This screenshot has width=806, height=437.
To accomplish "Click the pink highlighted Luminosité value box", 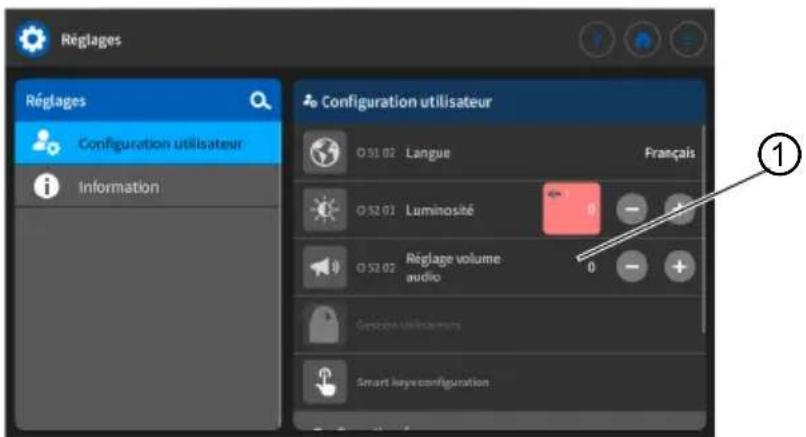I will [572, 209].
